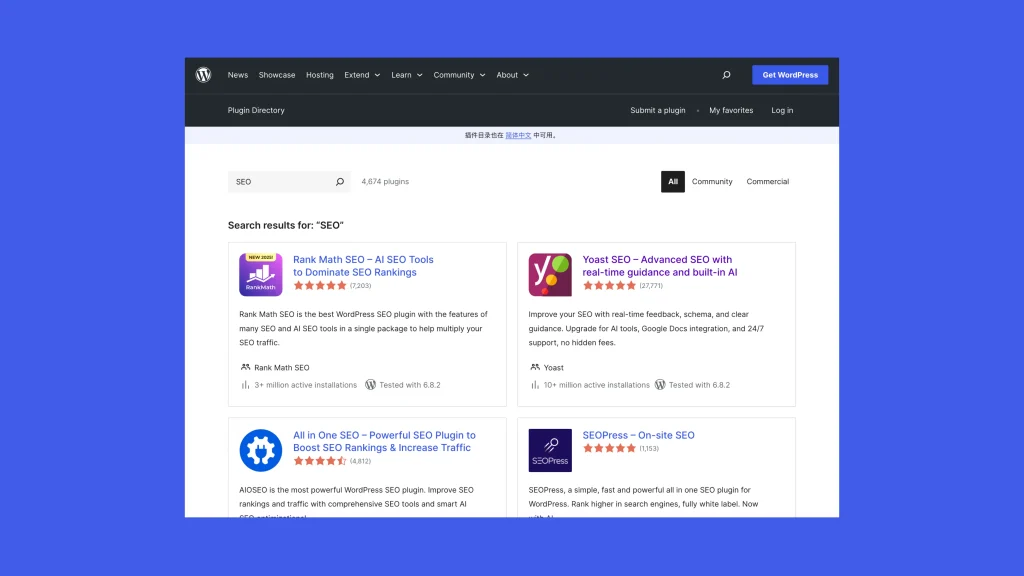Go to News in top navigation

click(x=238, y=75)
